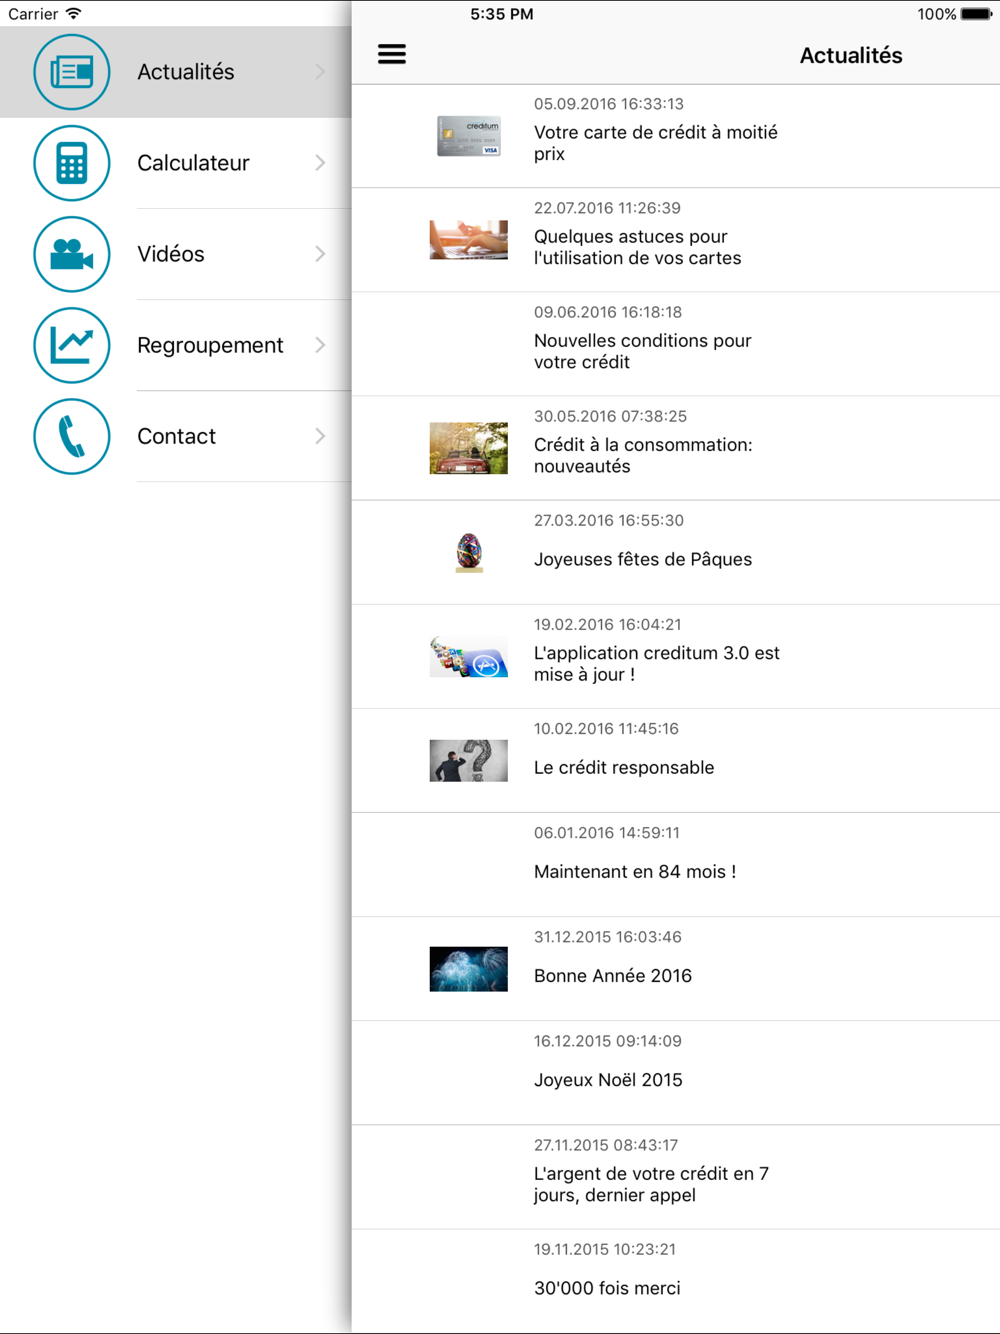The width and height of the screenshot is (1000, 1334).
Task: Open the Easter egg thumbnail
Action: pyautogui.click(x=469, y=552)
